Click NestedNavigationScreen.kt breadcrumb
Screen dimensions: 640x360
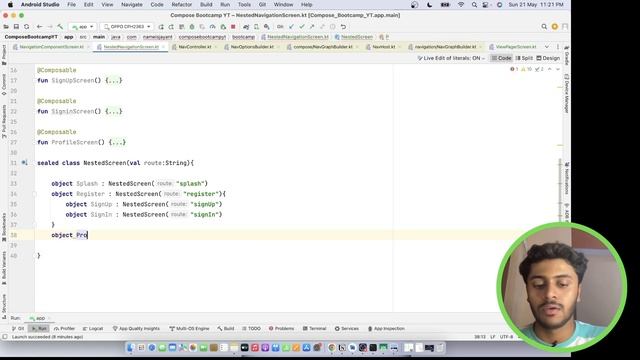(298, 37)
